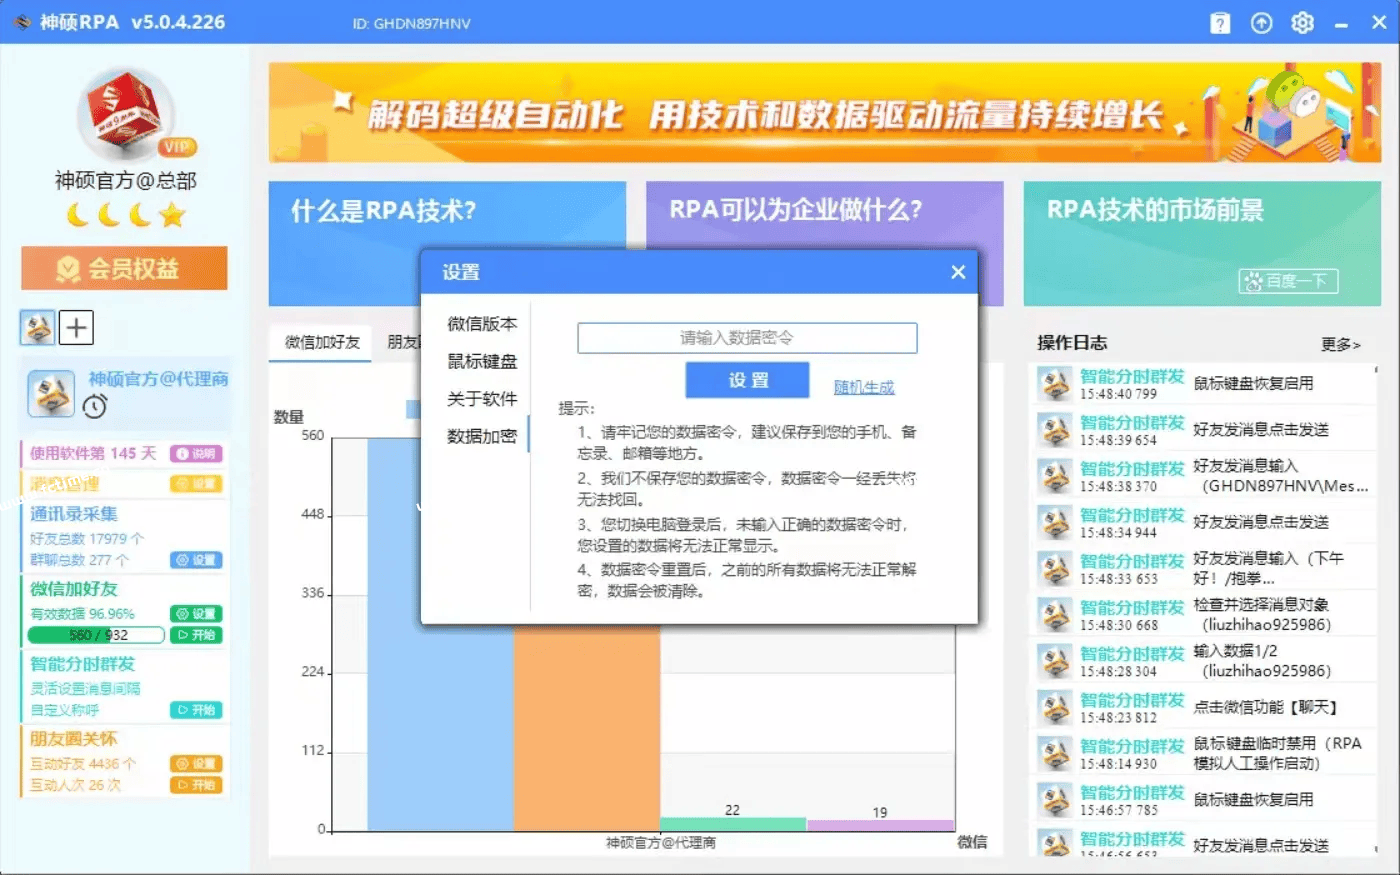Open 设置 for 微信加好友

[x=196, y=614]
